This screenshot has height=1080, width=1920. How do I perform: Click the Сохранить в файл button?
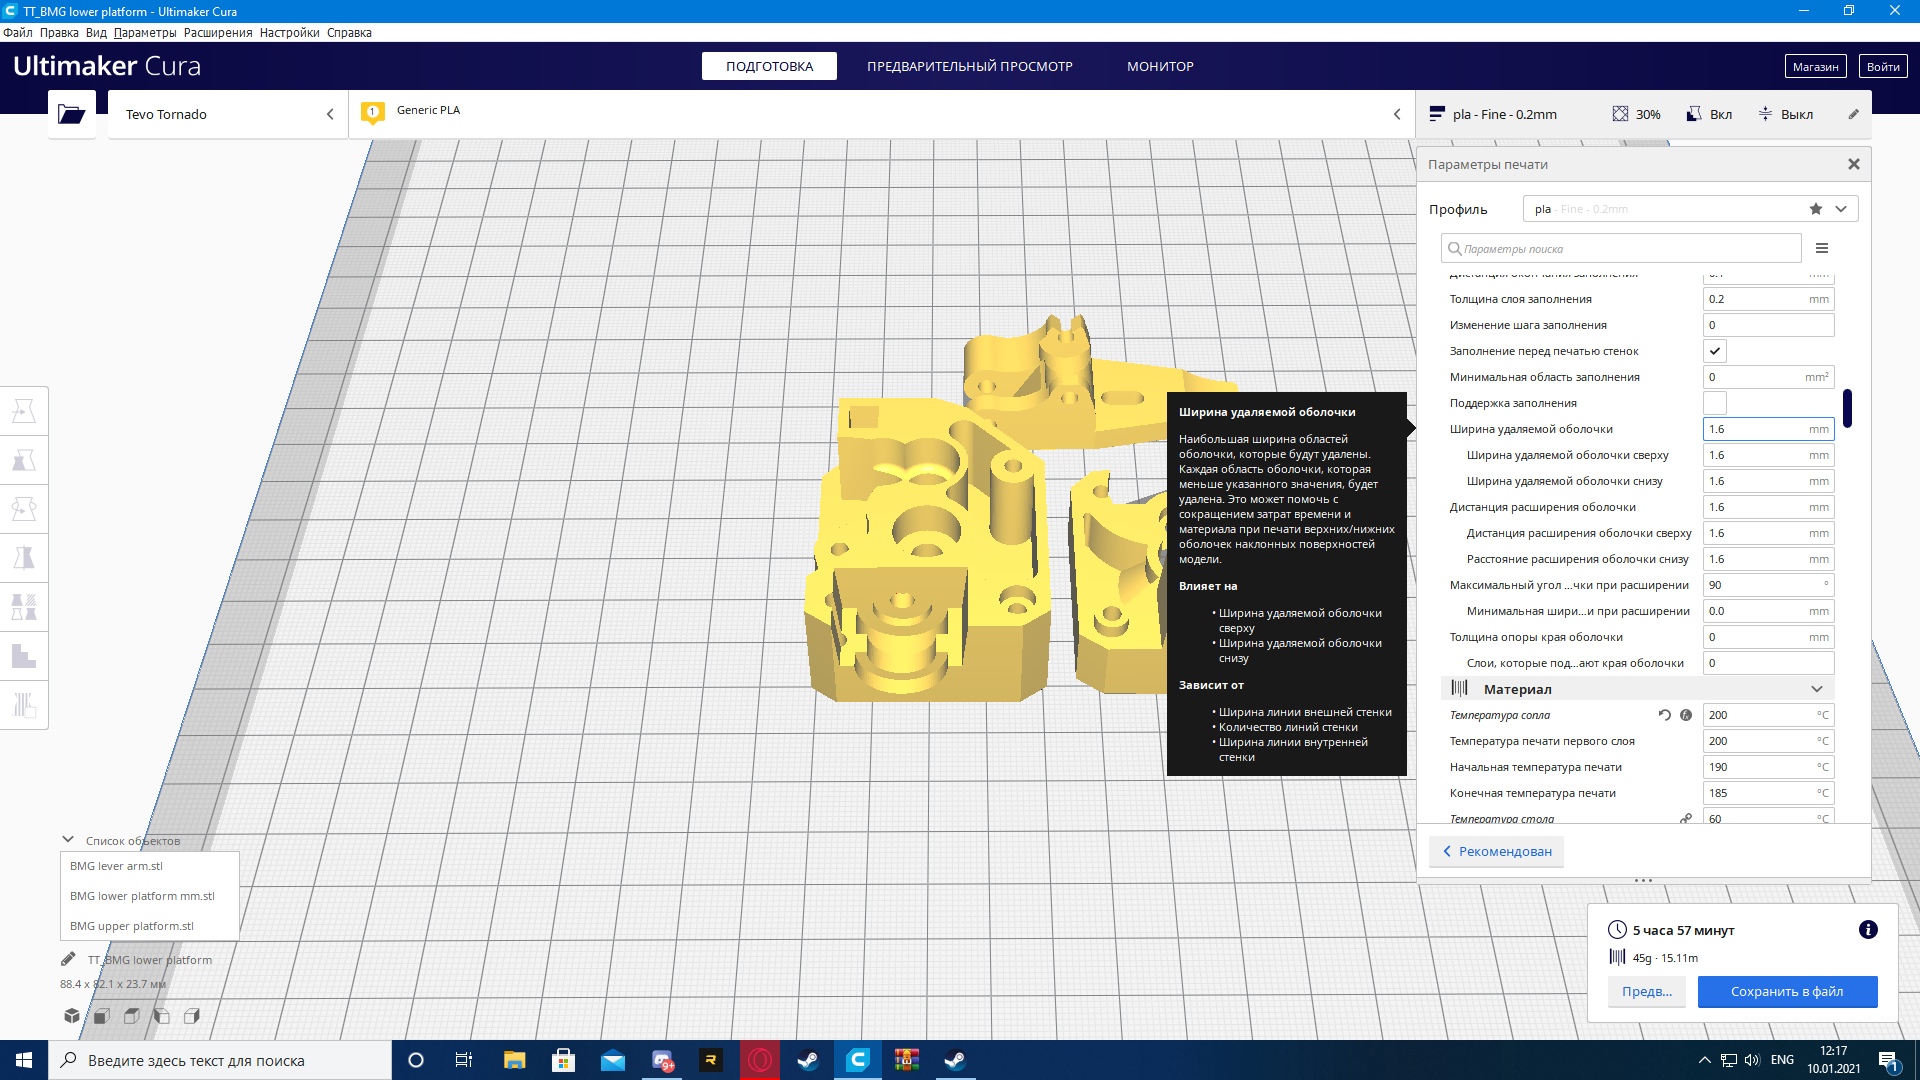point(1786,991)
